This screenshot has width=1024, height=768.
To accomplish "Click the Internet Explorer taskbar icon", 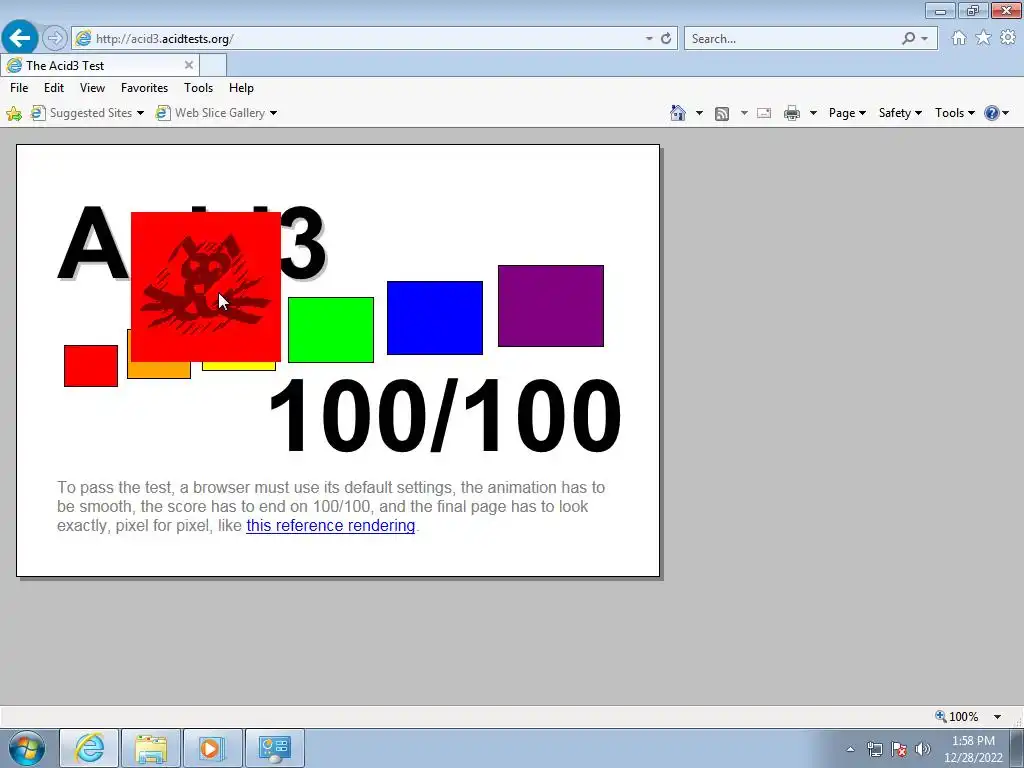I will pyautogui.click(x=89, y=748).
